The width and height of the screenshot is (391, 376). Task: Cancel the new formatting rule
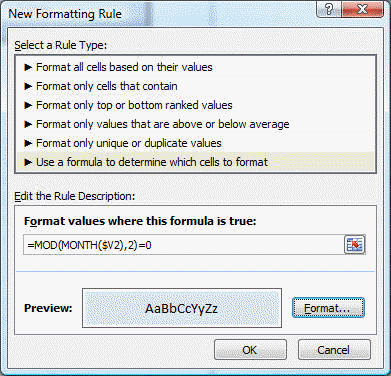(x=334, y=350)
